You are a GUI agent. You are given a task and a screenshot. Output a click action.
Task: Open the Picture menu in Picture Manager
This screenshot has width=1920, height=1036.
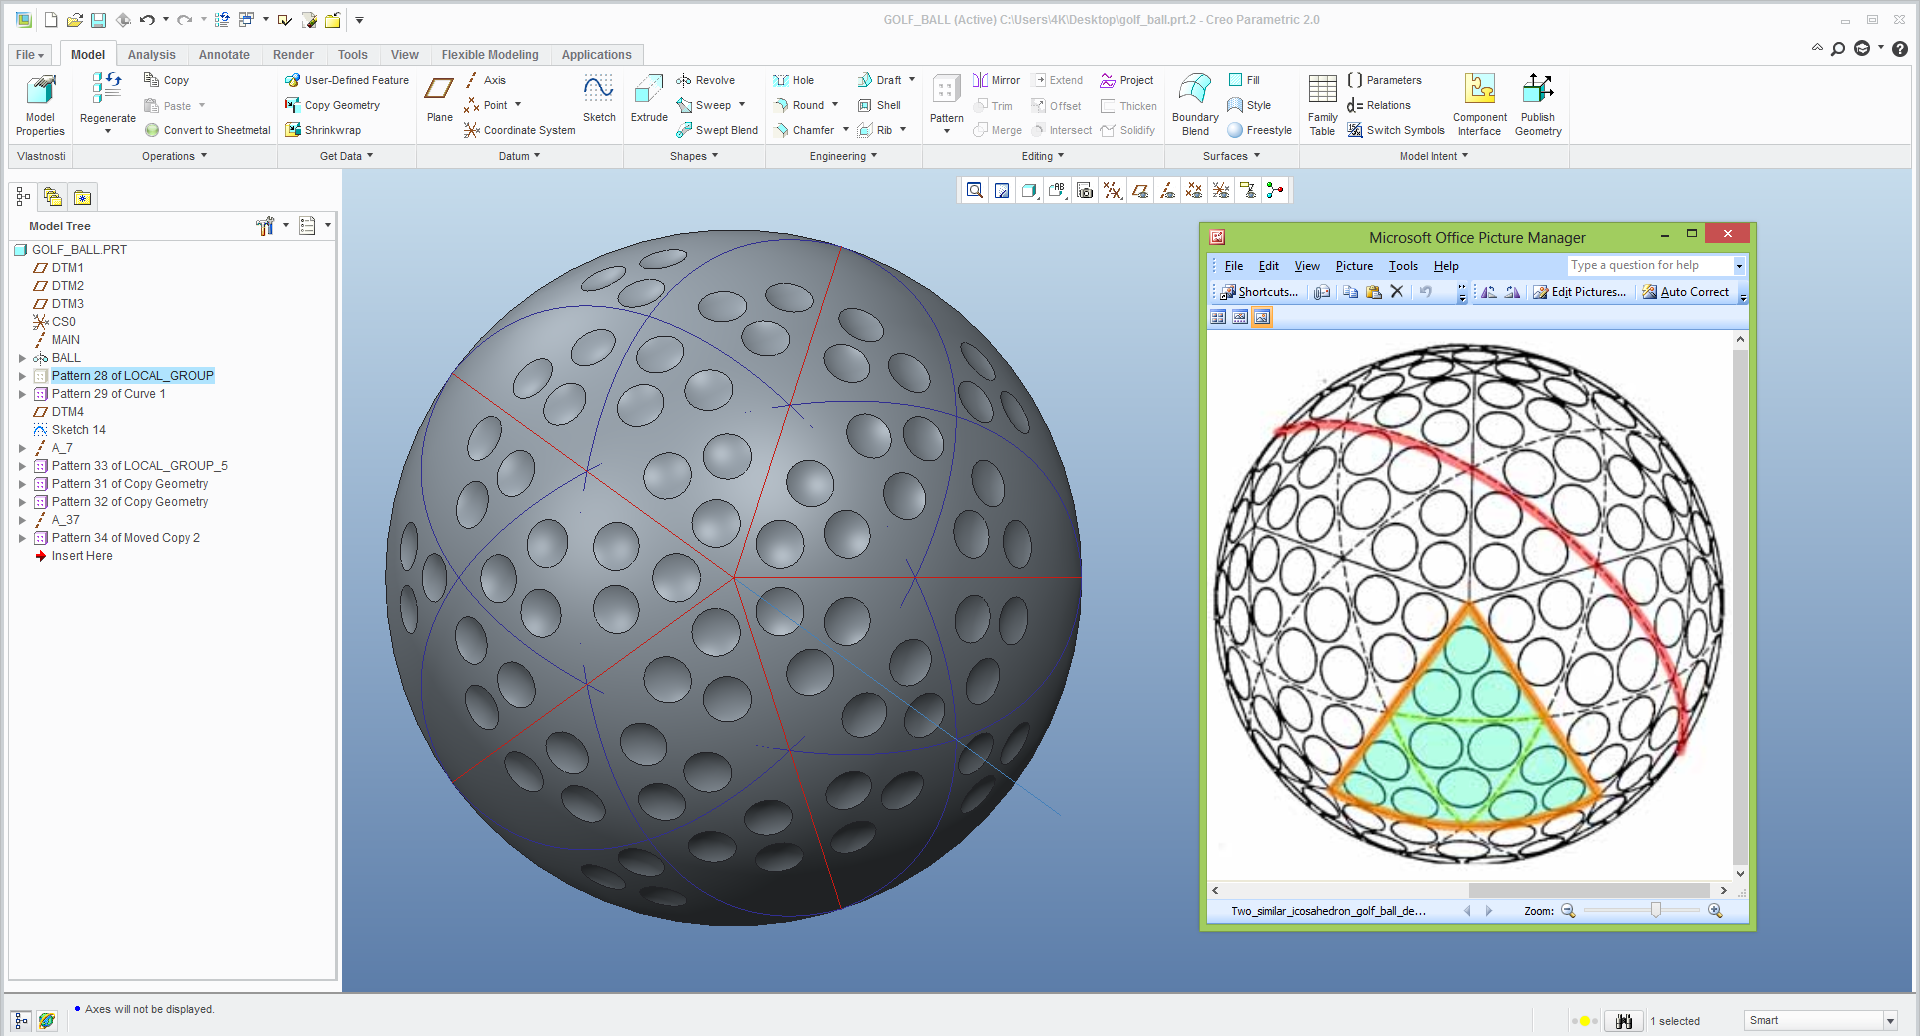pos(1354,266)
